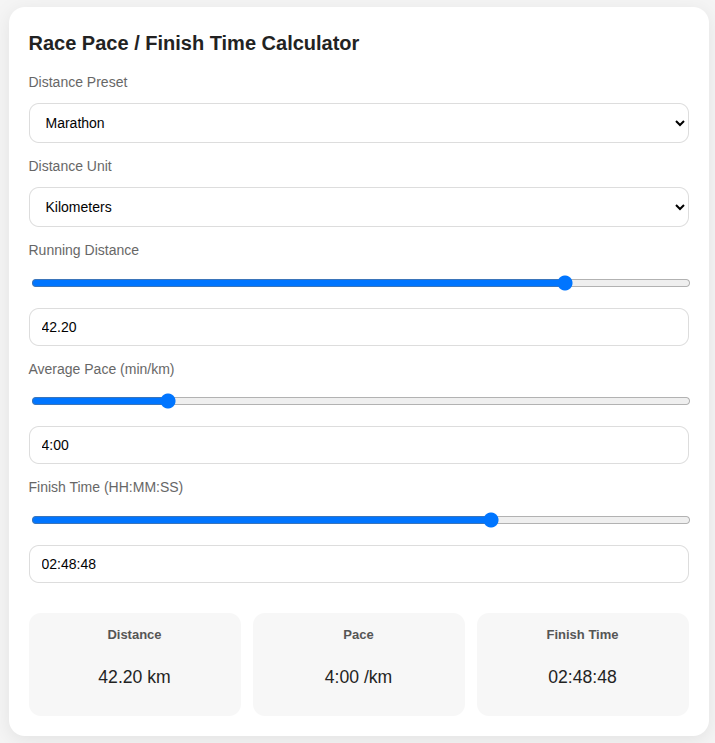715x743 pixels.
Task: Click the finish time input showing 02:48:48
Action: point(358,564)
